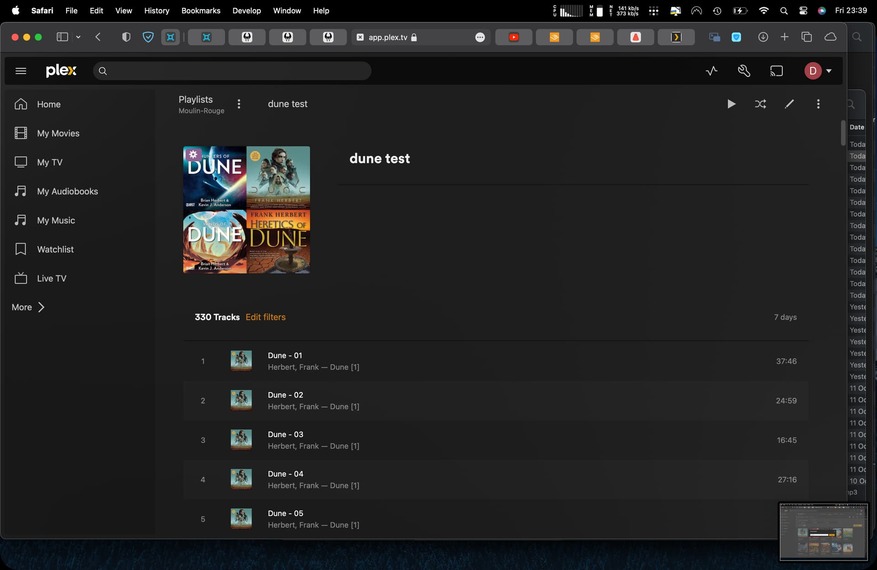The width and height of the screenshot is (877, 570).
Task: Click Edit filters link
Action: [265, 317]
